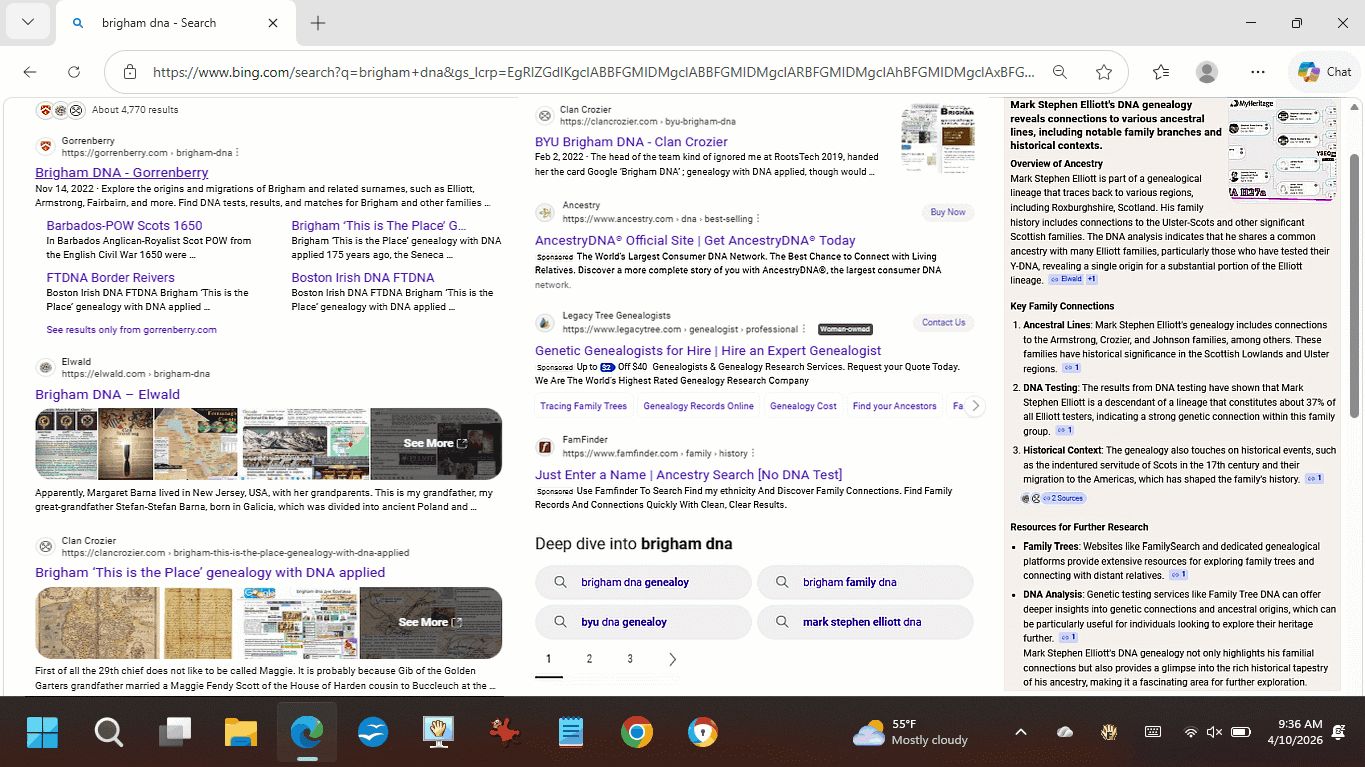Click 'See results only from gorrenberry.com'
The width and height of the screenshot is (1365, 767).
pyautogui.click(x=131, y=329)
